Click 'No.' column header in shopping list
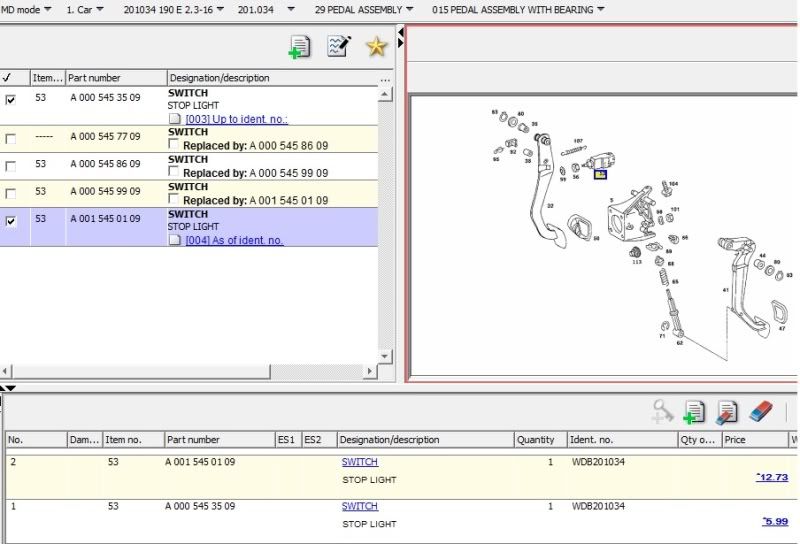Image resolution: width=800 pixels, height=544 pixels. [36, 439]
